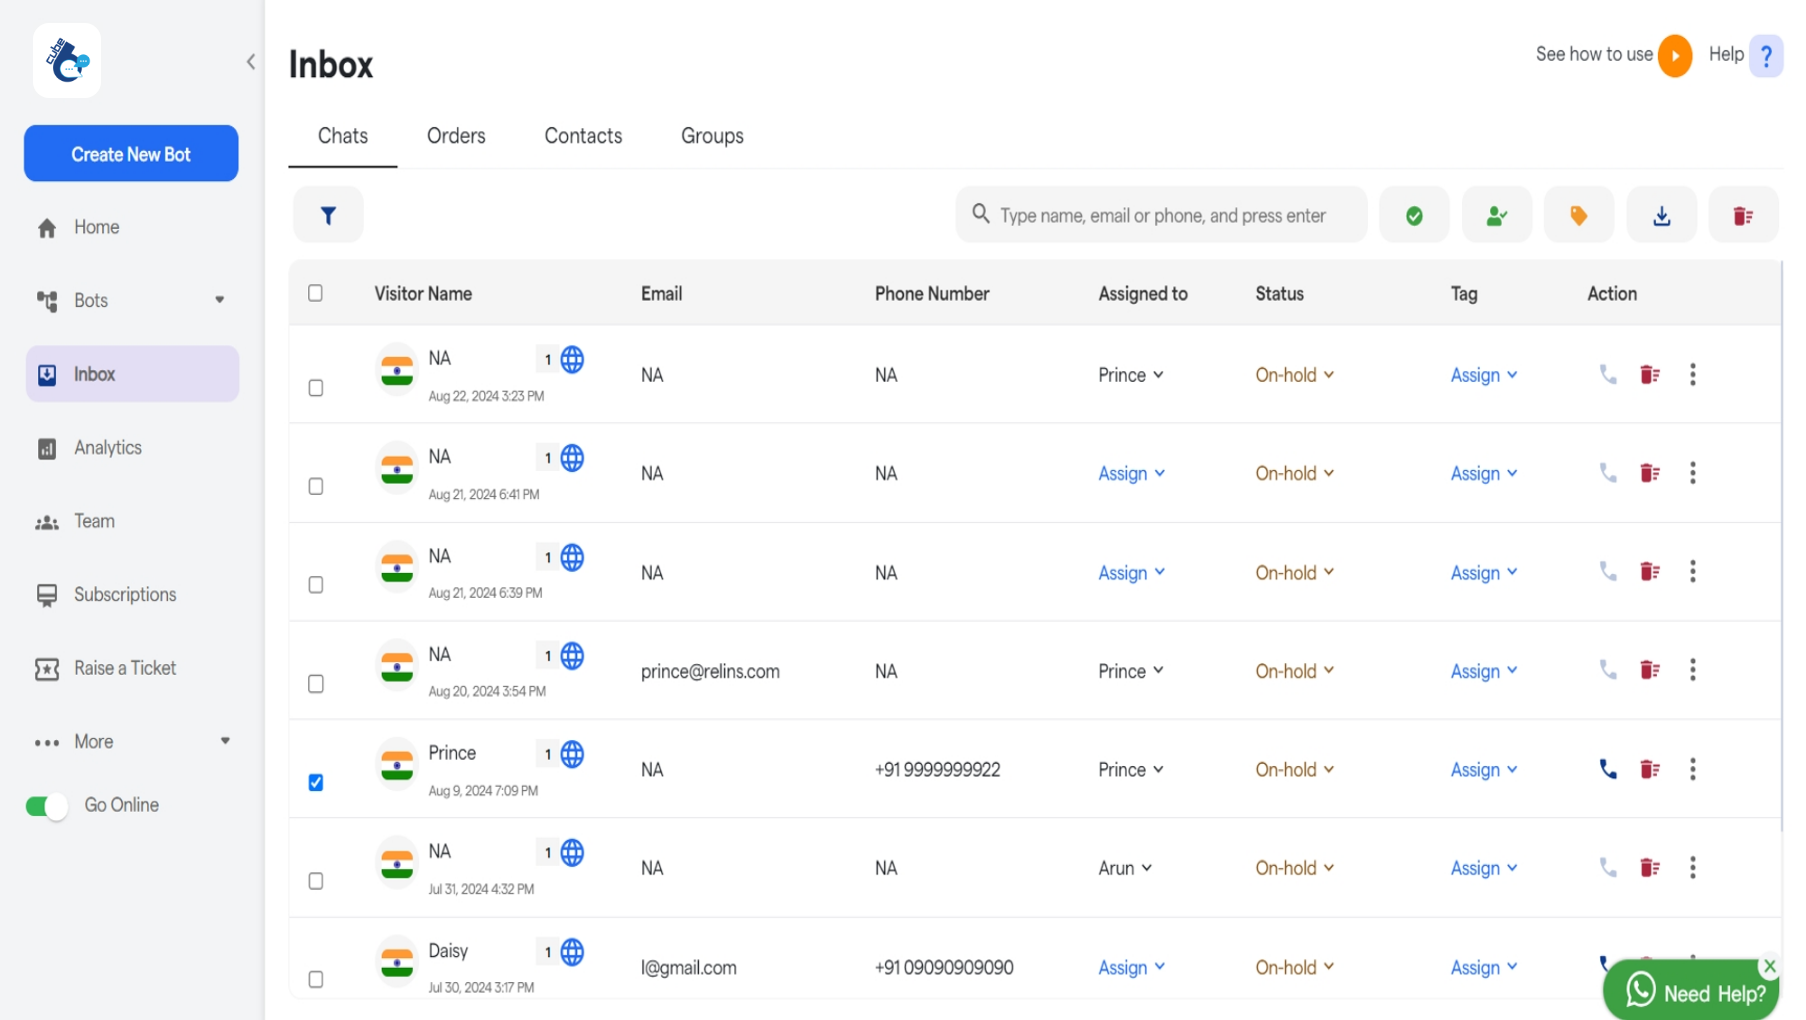The image size is (1806, 1020).
Task: Call Prince using the phone icon
Action: click(1607, 769)
